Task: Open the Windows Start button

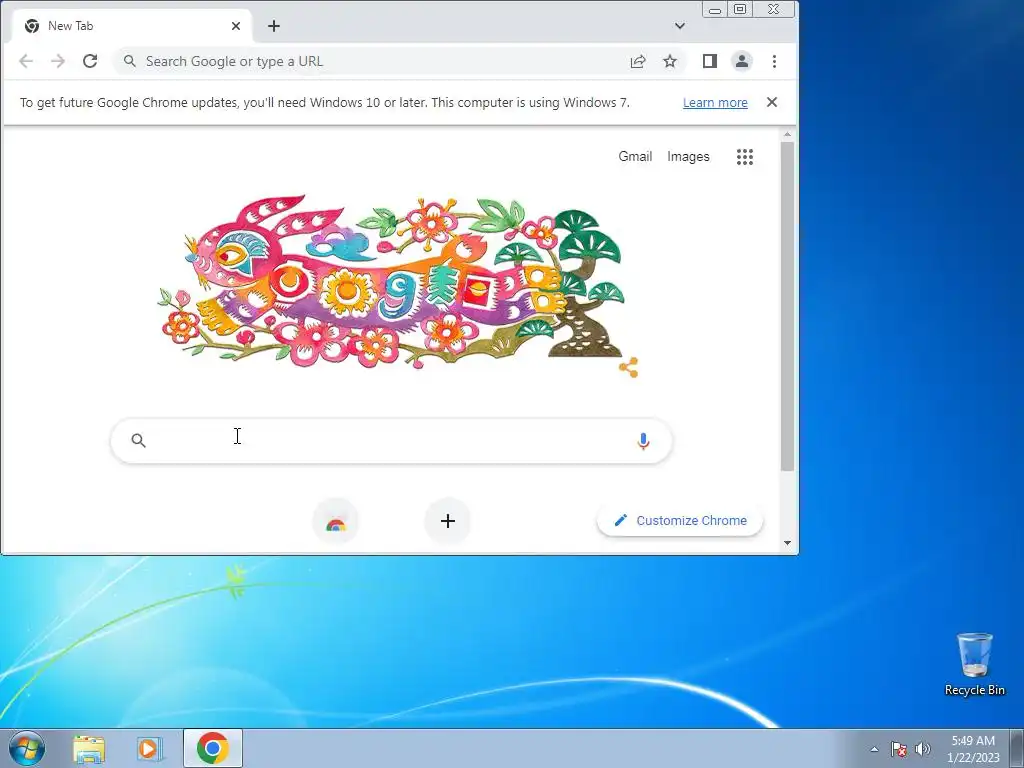Action: (x=27, y=748)
